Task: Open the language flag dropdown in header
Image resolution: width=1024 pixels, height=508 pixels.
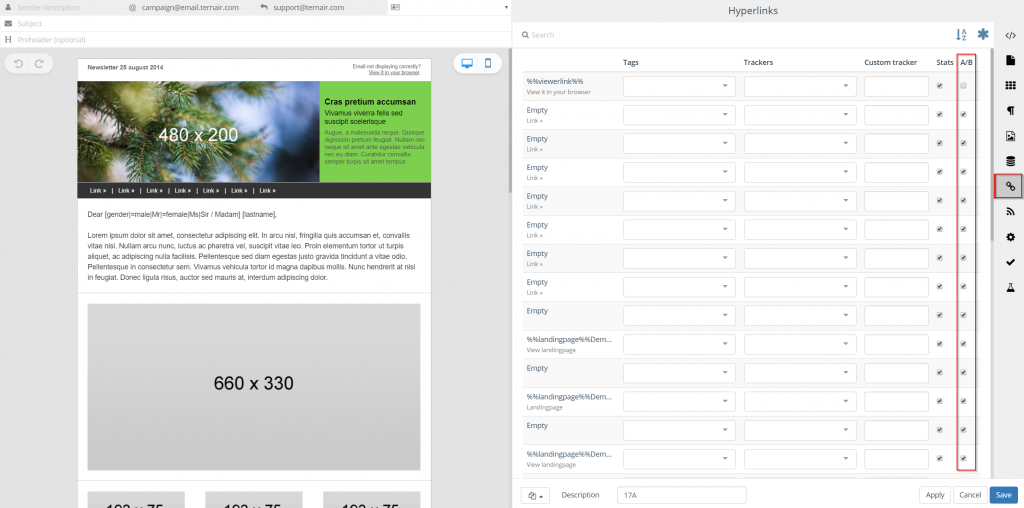Action: 449,7
